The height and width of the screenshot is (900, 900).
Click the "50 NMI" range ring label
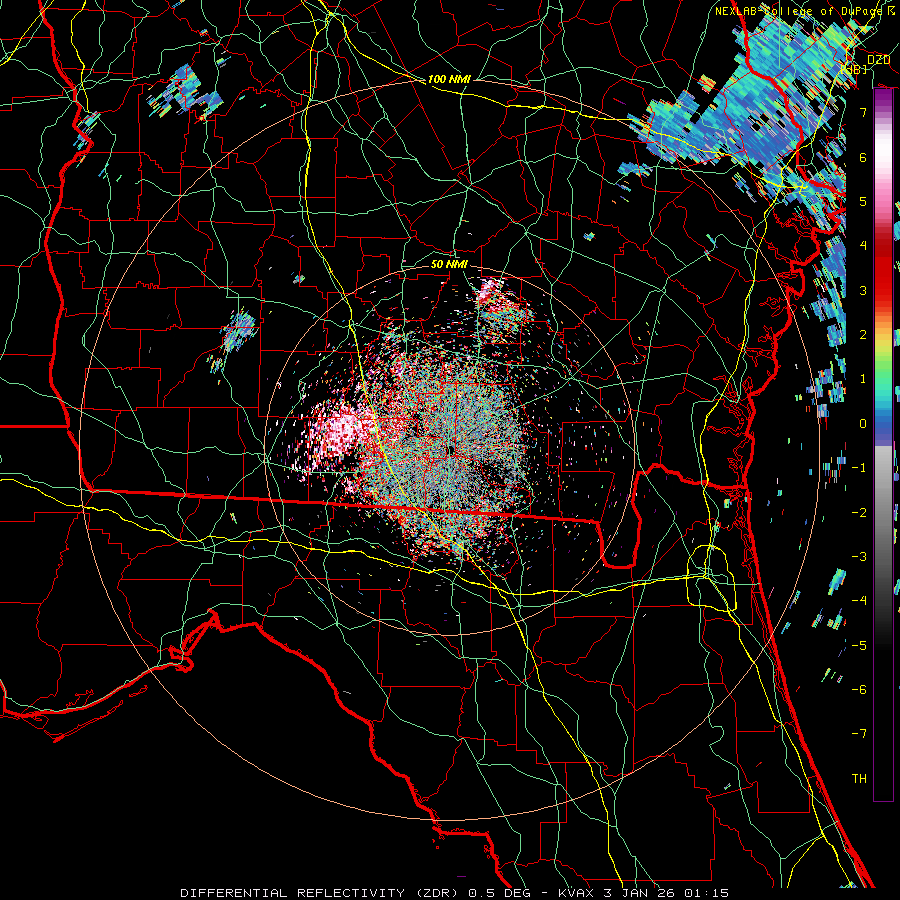click(x=449, y=264)
